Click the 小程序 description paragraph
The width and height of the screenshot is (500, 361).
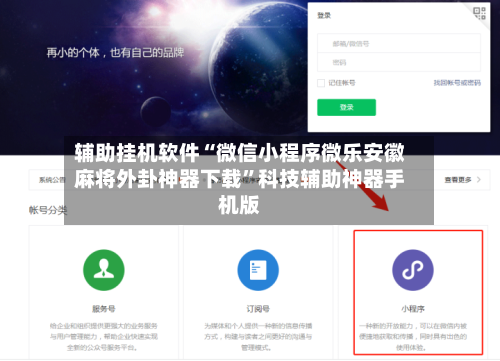tap(413, 337)
